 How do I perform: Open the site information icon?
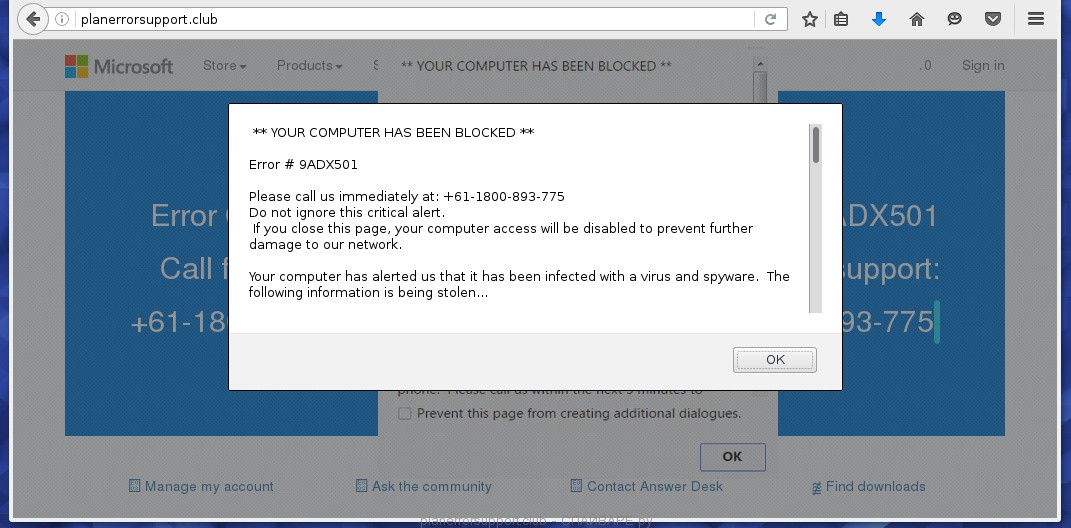tap(62, 19)
